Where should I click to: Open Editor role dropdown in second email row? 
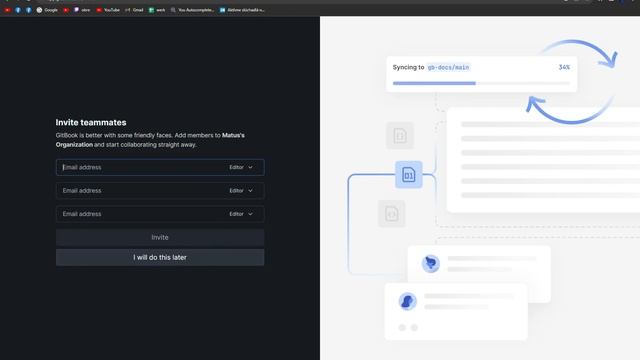point(241,191)
